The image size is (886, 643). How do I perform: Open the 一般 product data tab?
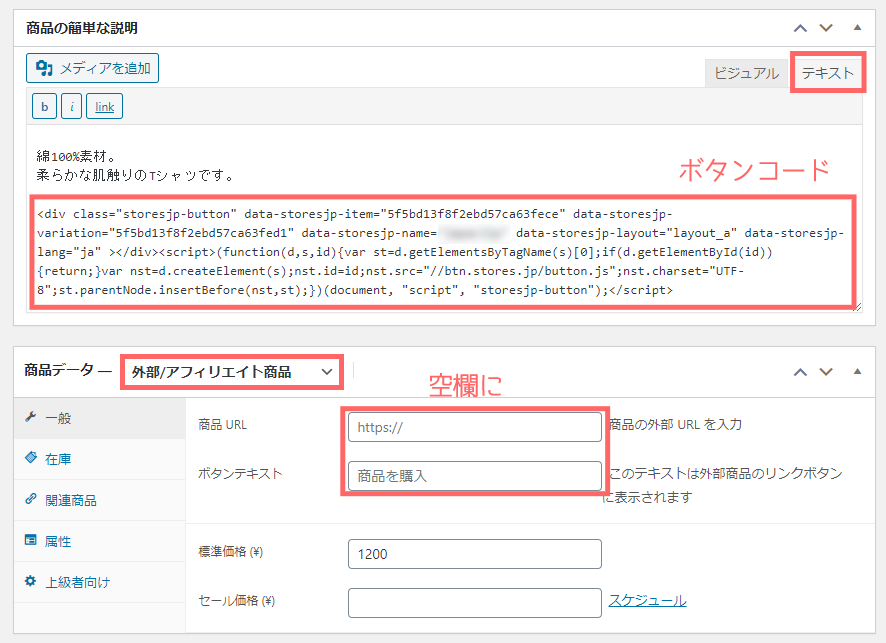pyautogui.click(x=100, y=419)
